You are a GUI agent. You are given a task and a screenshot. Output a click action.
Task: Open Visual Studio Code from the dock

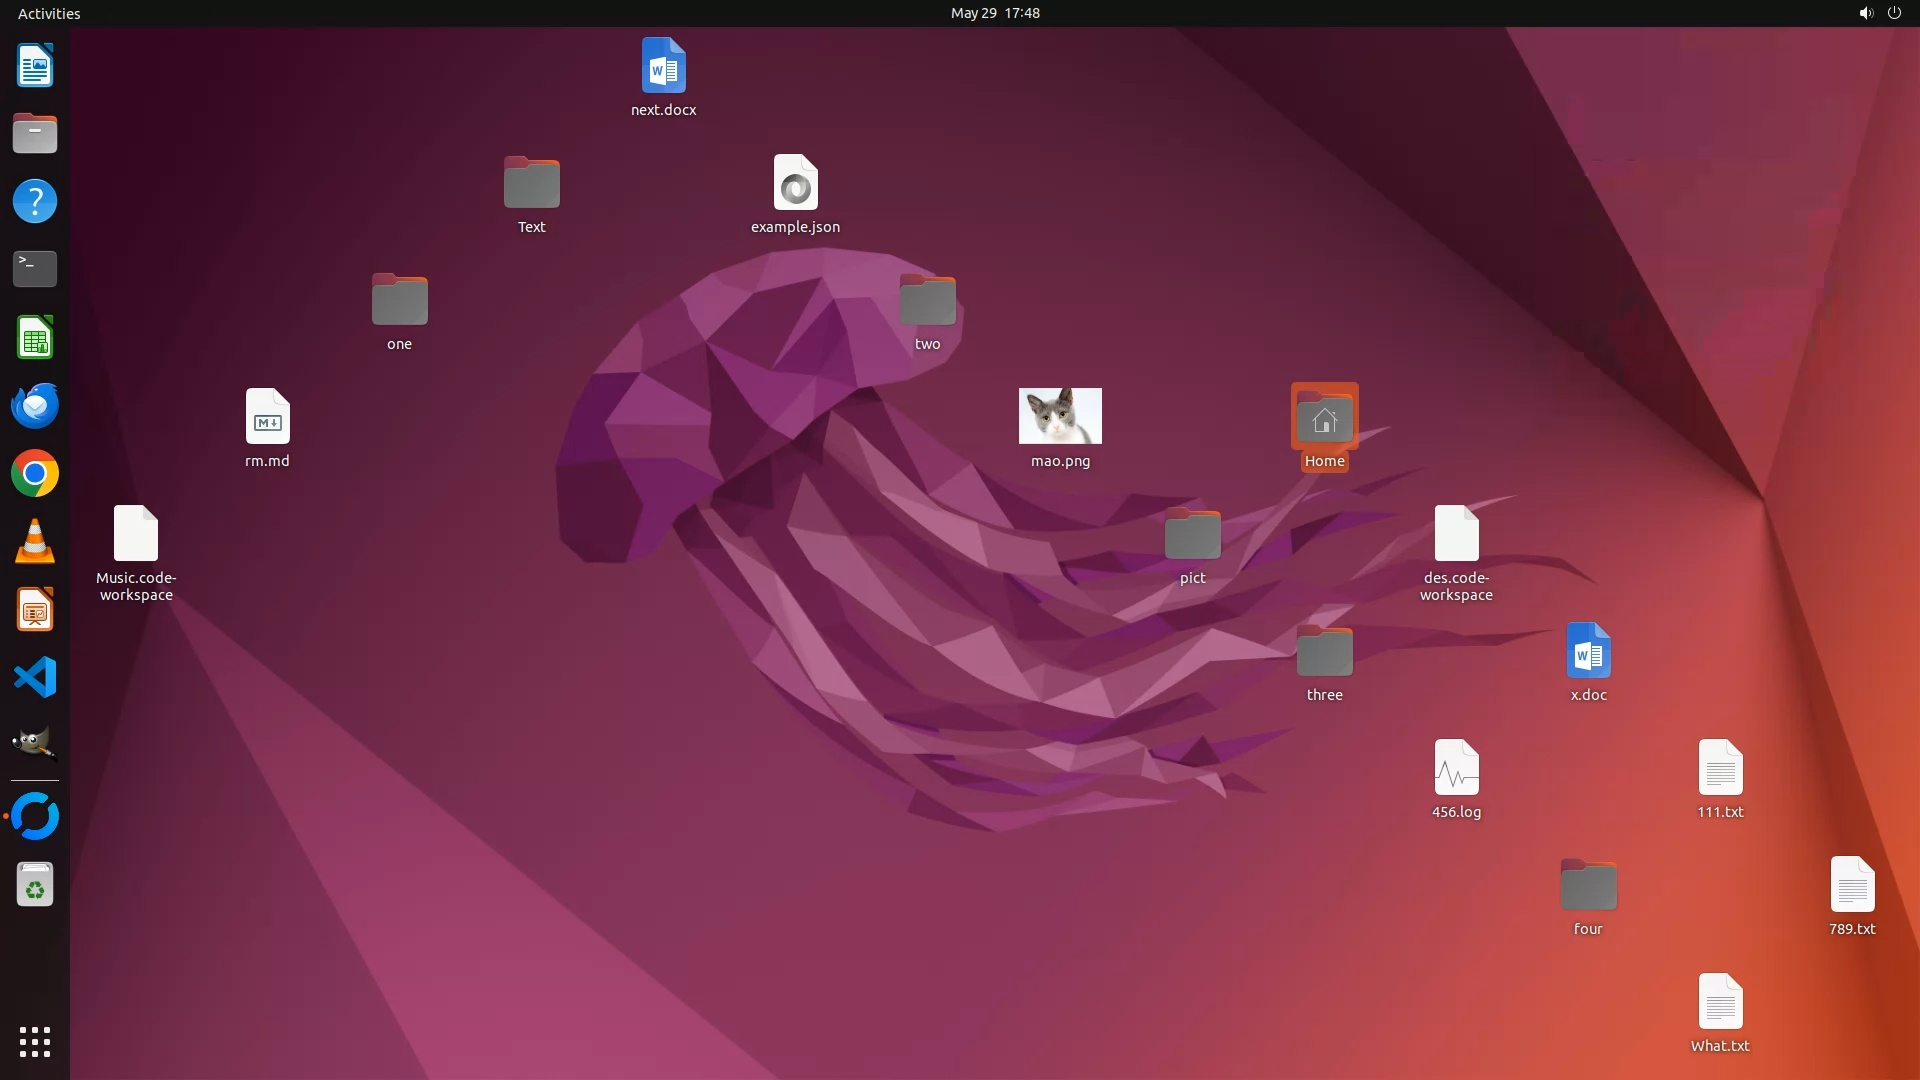(x=35, y=678)
